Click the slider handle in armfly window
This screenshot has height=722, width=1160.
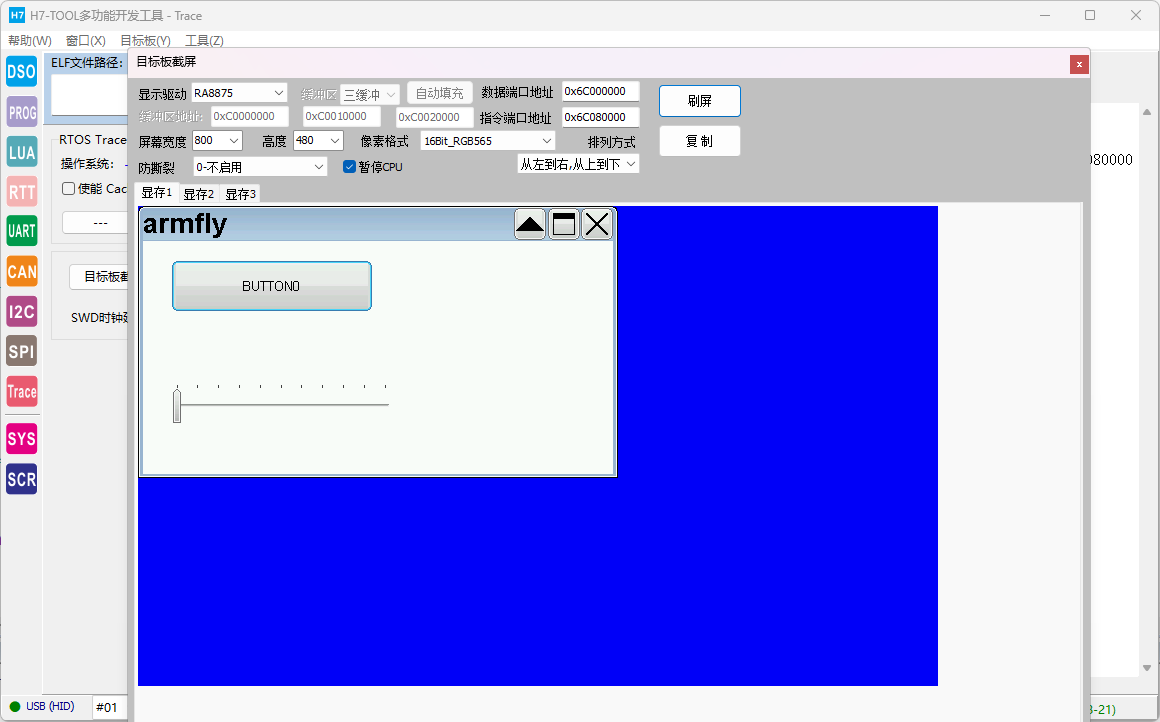pos(177,406)
